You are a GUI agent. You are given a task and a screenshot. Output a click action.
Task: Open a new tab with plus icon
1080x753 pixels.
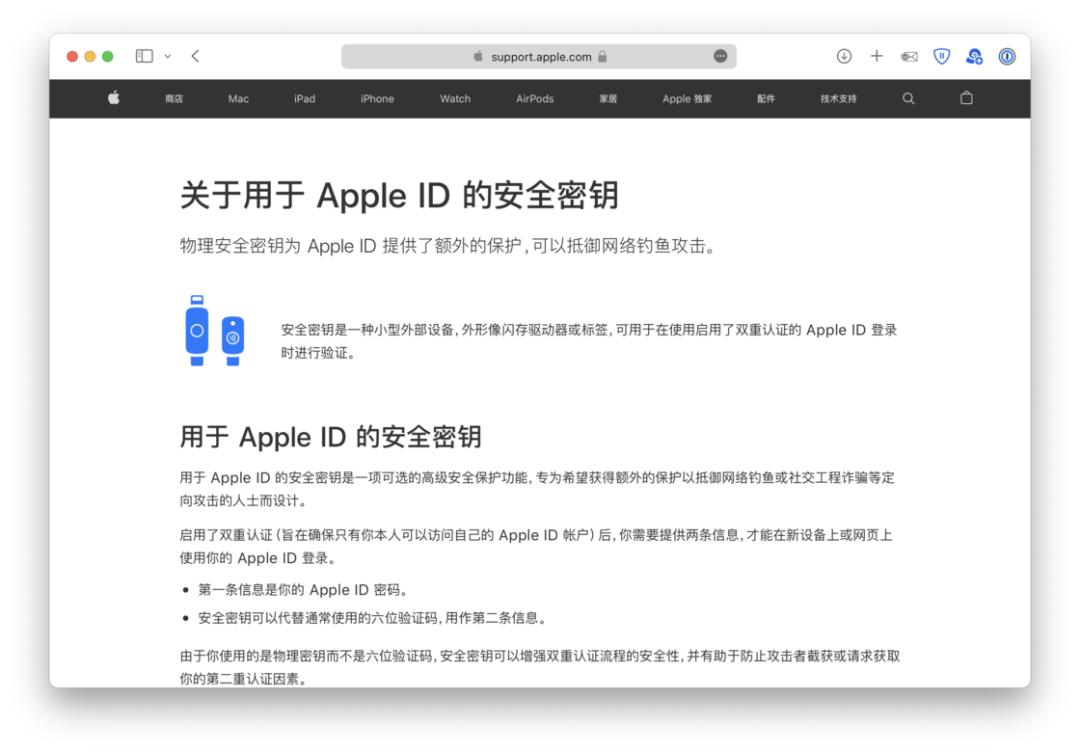click(x=876, y=56)
